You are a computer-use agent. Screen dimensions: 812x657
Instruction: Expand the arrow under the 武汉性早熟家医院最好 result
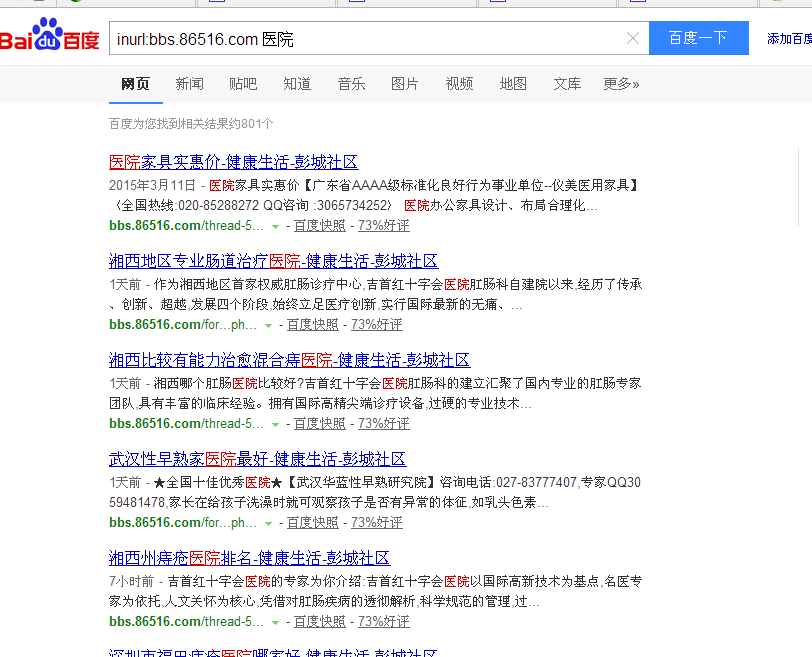click(x=268, y=524)
